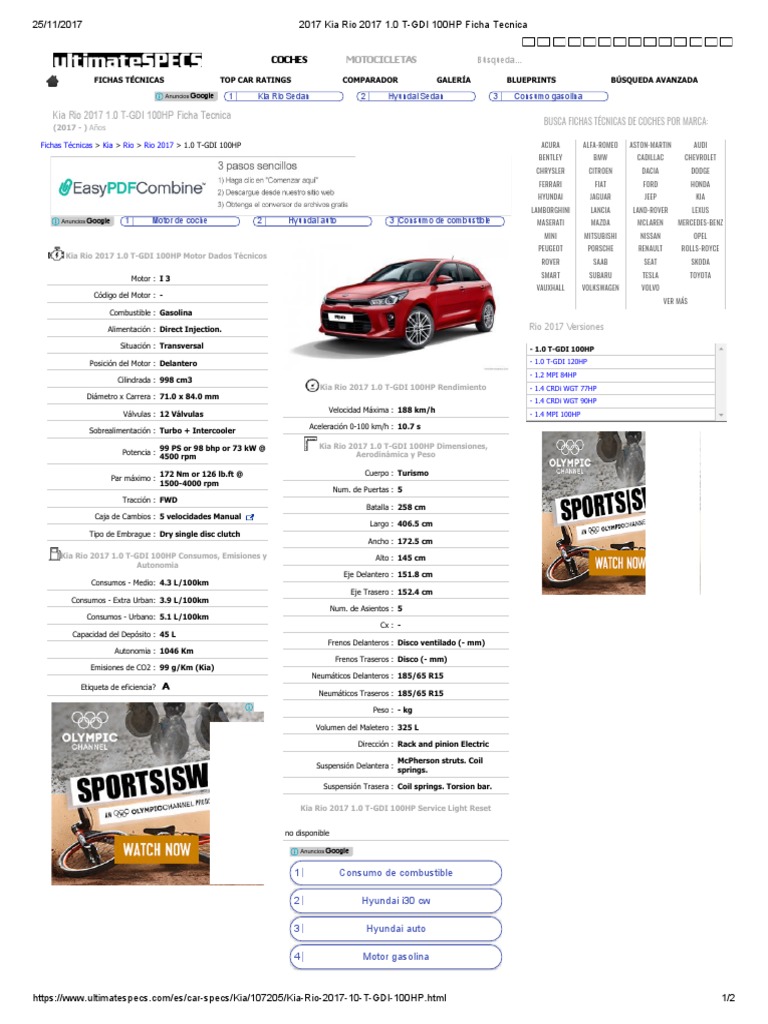Click bottom Hyundai auto ad button
The image size is (768, 1024).
click(x=396, y=929)
